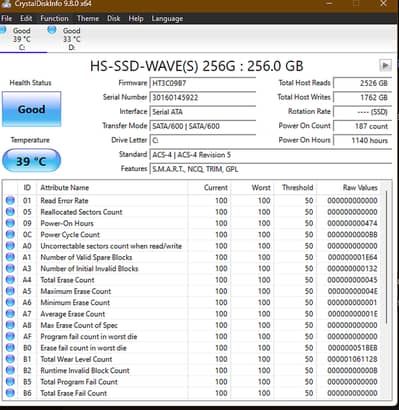Image resolution: width=399 pixels, height=410 pixels.
Task: Click the status icon for Read Error Rate
Action: (10, 200)
